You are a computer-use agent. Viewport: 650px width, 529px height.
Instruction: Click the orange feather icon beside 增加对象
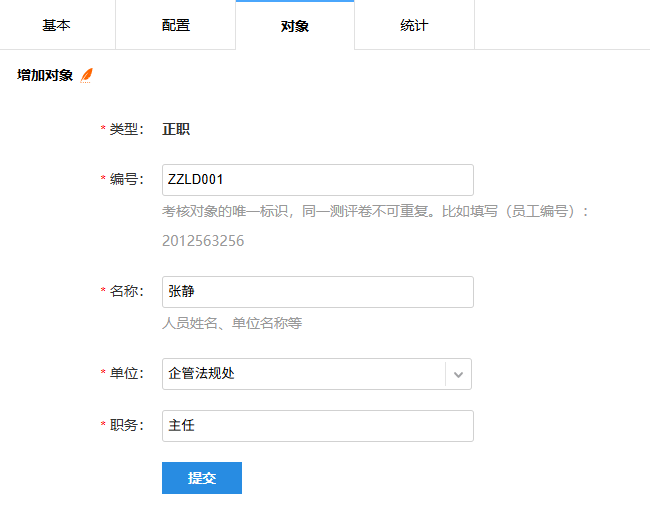click(x=87, y=75)
